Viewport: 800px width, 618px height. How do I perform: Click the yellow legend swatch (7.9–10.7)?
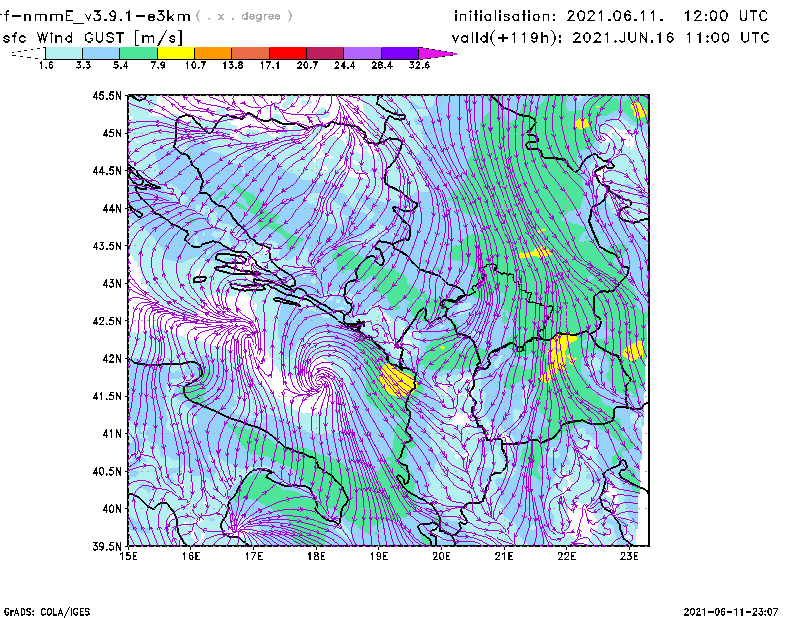(176, 53)
